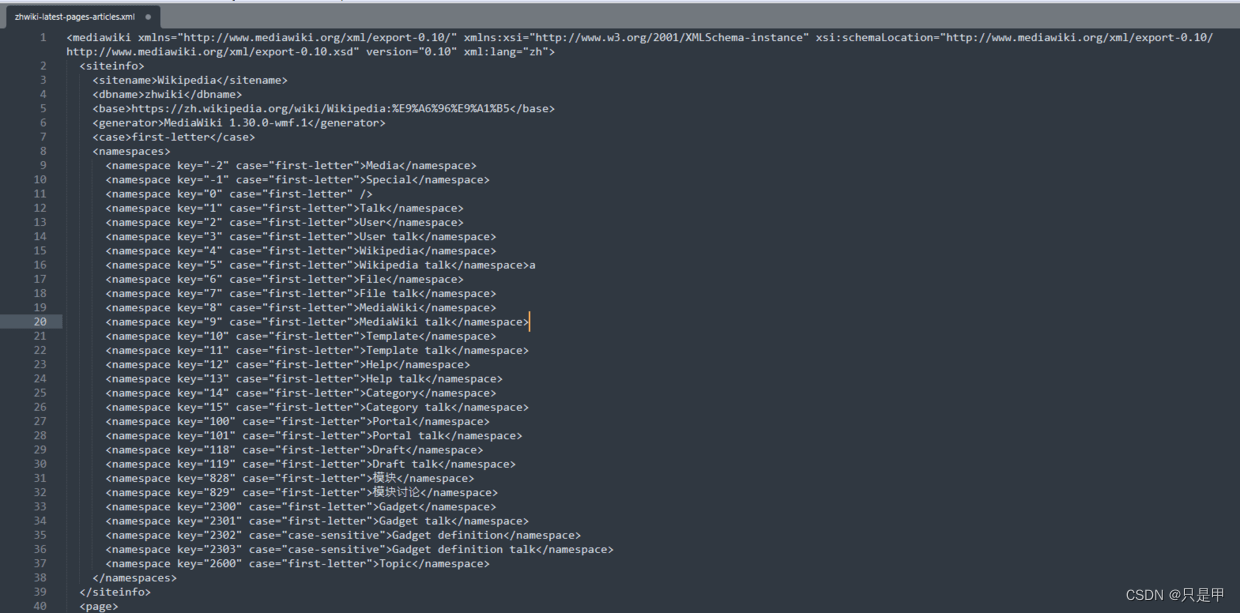Click the Draft talk namespace line
Viewport: 1240px width, 613px height.
point(310,464)
